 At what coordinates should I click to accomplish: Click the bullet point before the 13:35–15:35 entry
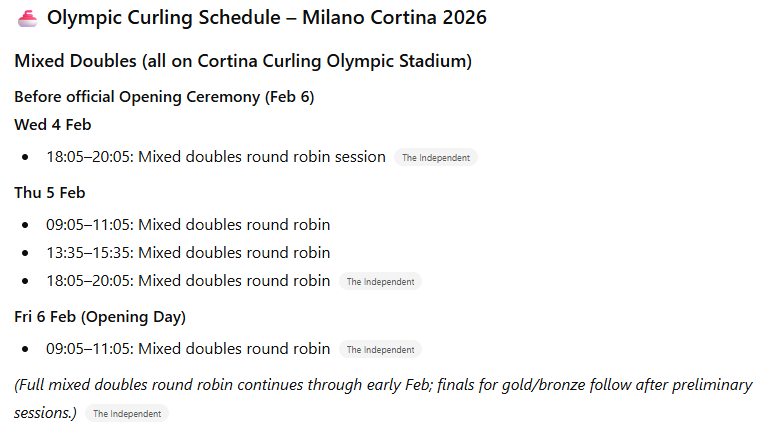[x=25, y=253]
